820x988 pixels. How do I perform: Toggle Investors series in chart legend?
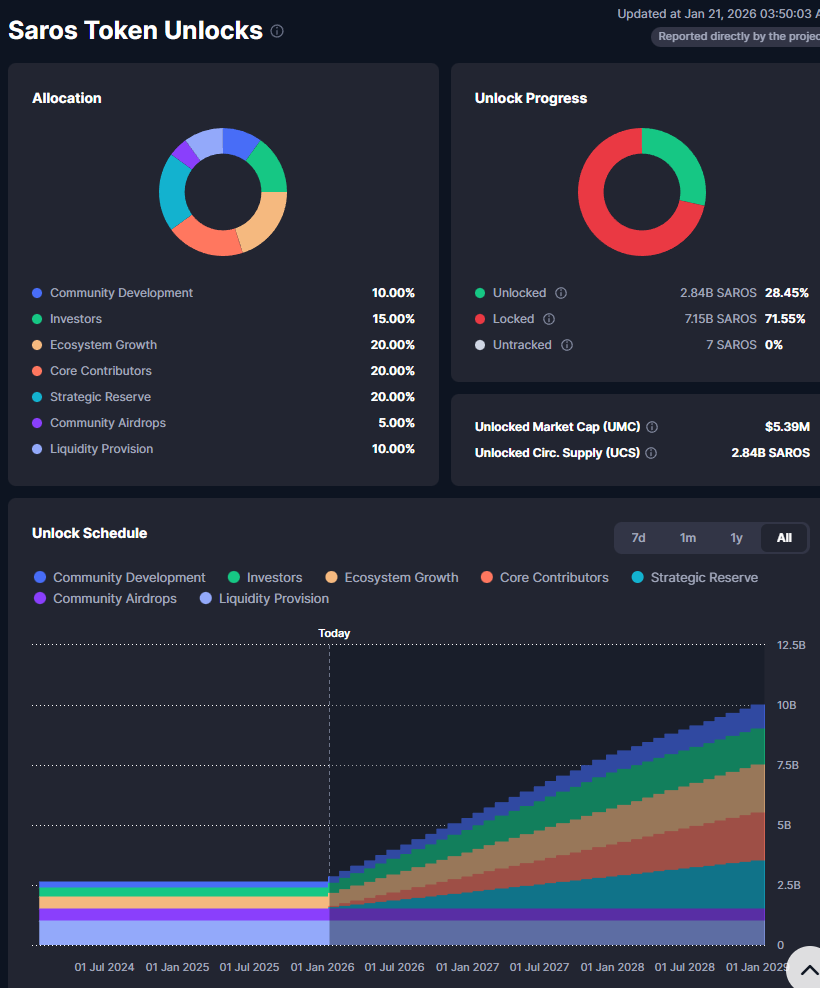pos(264,577)
